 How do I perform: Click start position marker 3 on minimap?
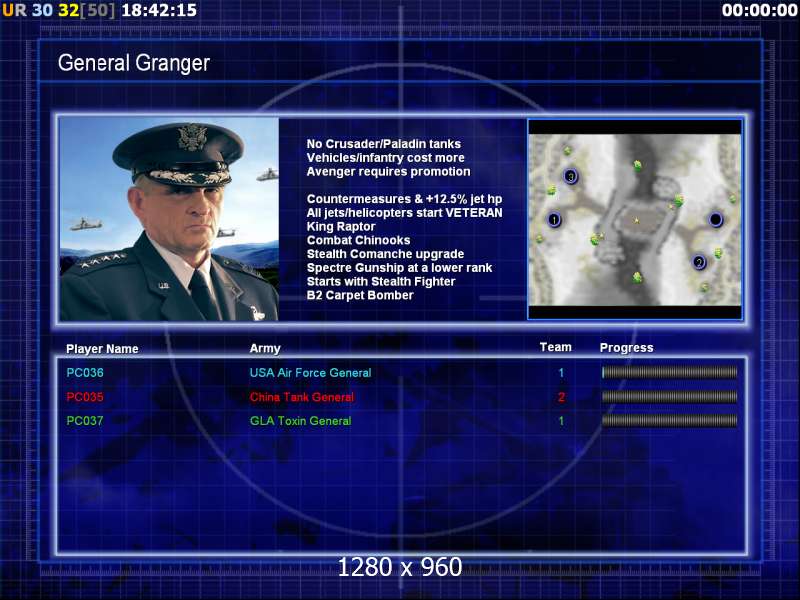coord(571,177)
